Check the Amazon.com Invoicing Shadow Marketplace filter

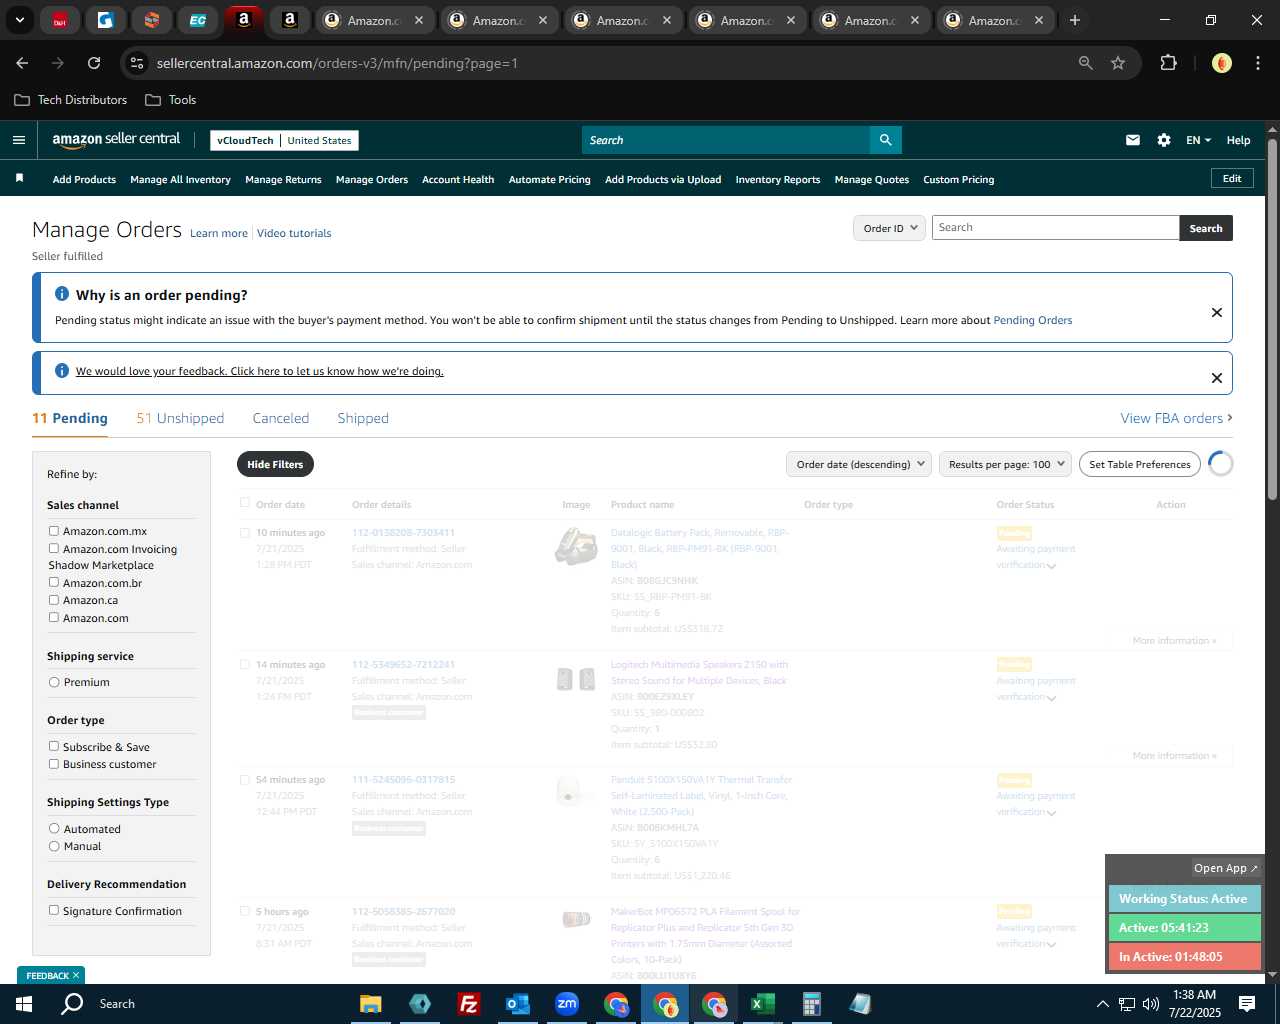coord(54,548)
